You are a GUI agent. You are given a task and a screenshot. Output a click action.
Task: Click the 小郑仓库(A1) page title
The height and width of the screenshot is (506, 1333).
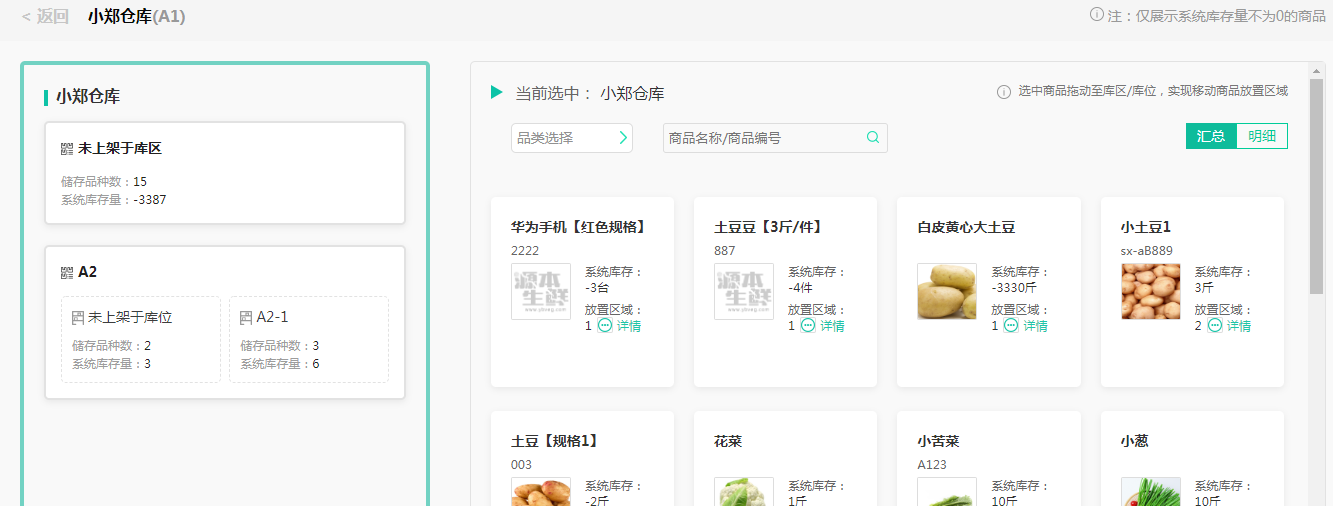(x=136, y=16)
